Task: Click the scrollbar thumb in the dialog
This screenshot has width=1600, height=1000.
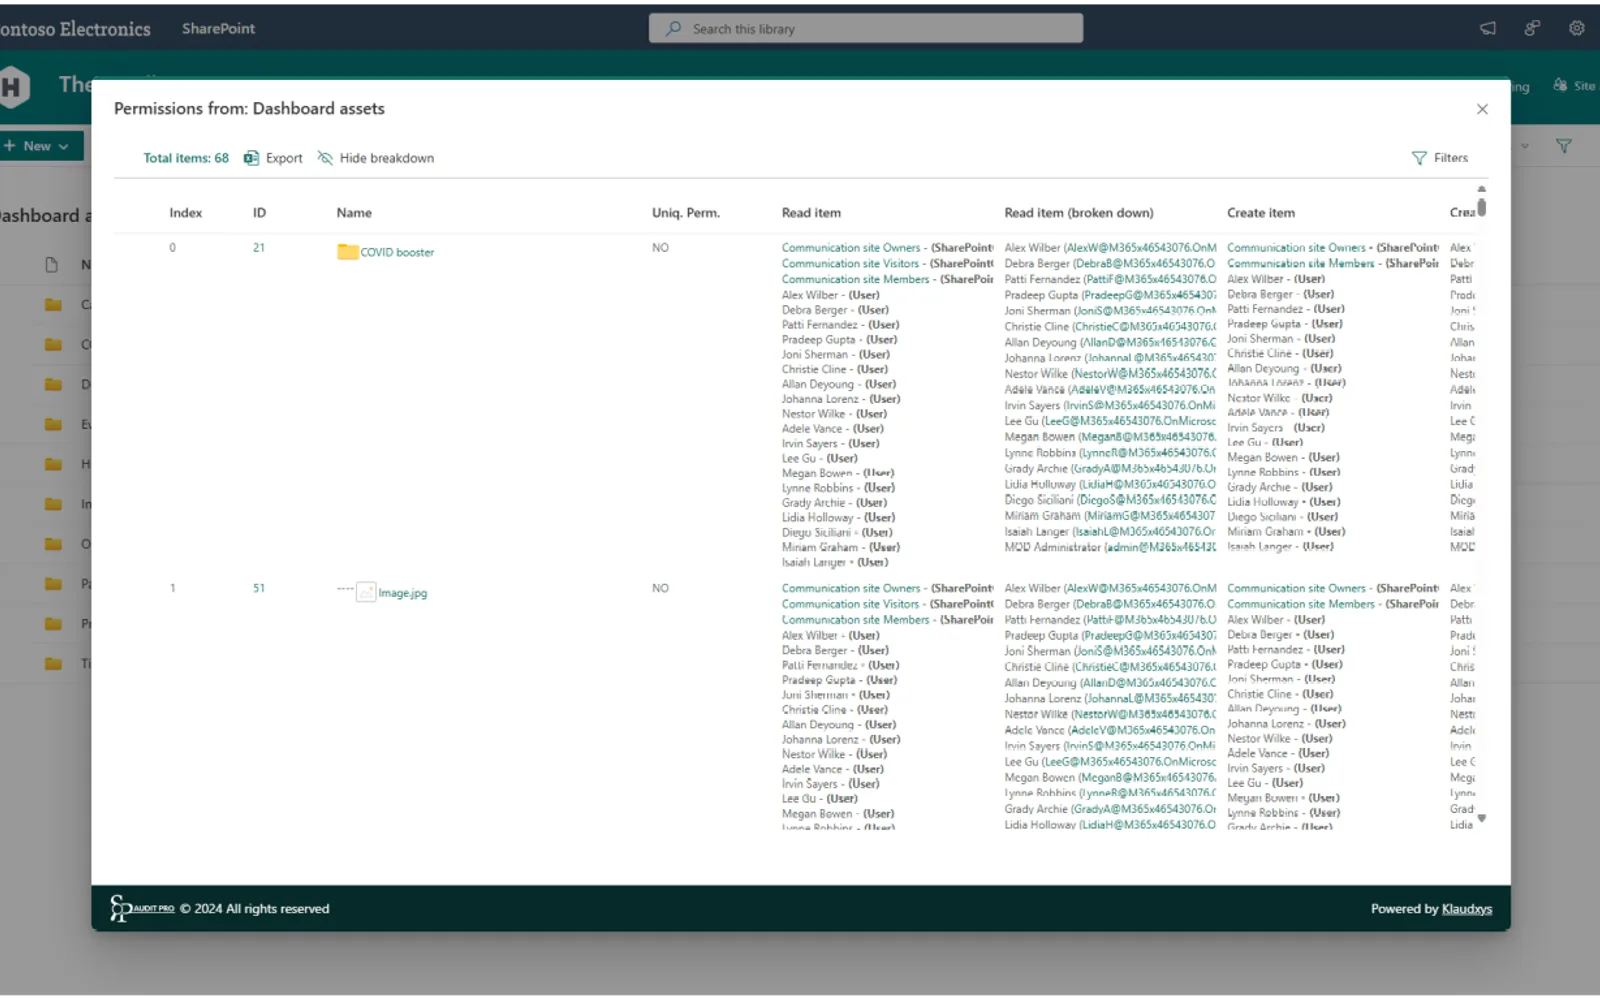Action: click(1482, 207)
